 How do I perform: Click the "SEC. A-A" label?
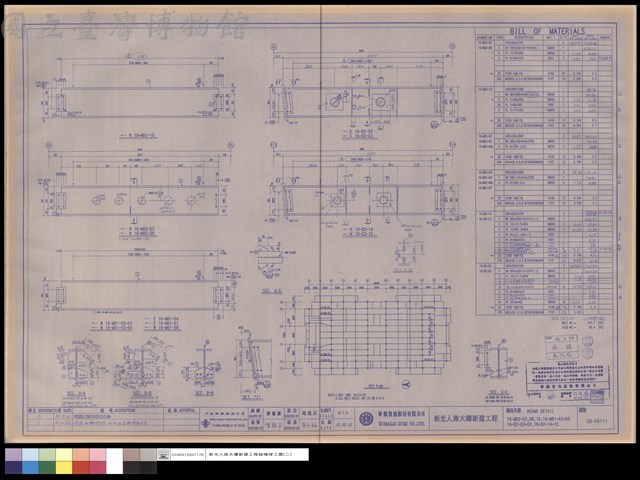pyautogui.click(x=76, y=394)
